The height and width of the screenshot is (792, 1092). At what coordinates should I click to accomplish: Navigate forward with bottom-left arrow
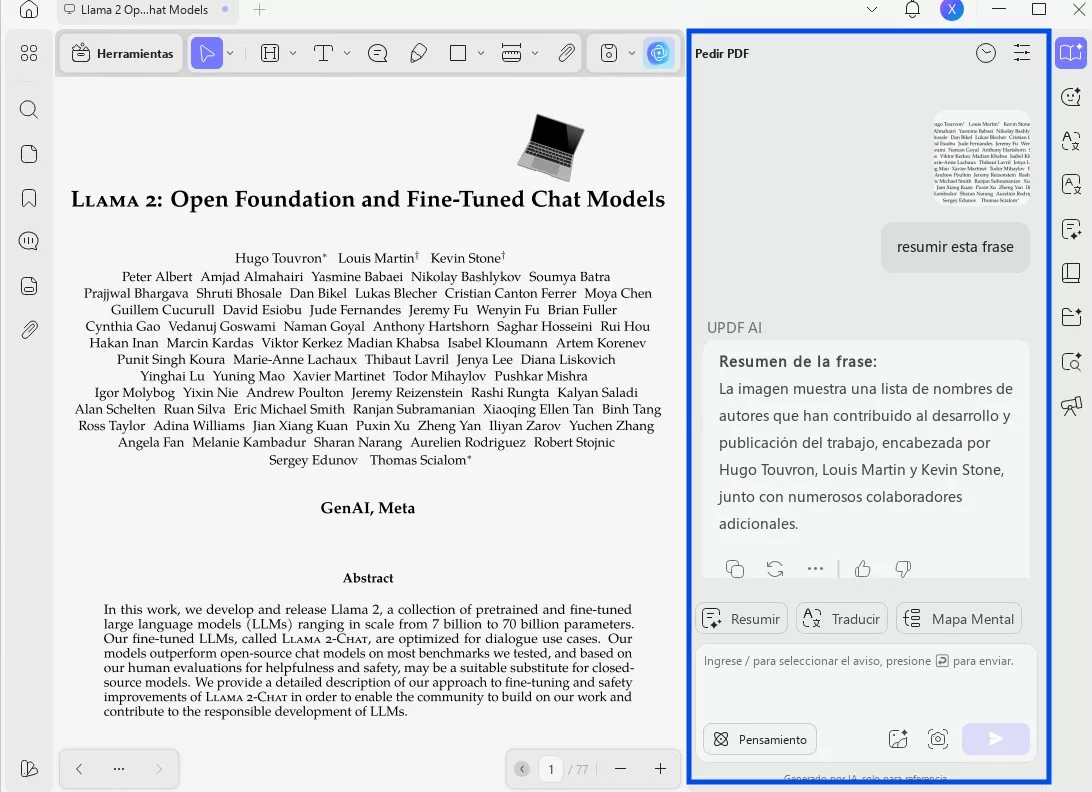pyautogui.click(x=159, y=768)
